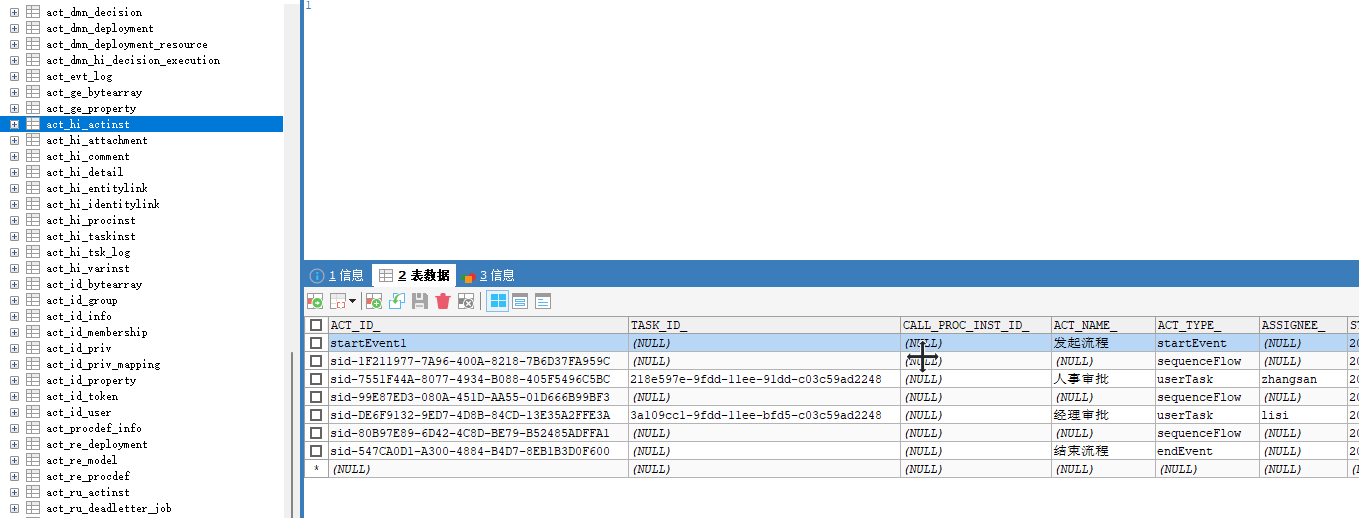Click the endEvent activity type cell
Screen dimensions: 1359x518
click(1206, 451)
